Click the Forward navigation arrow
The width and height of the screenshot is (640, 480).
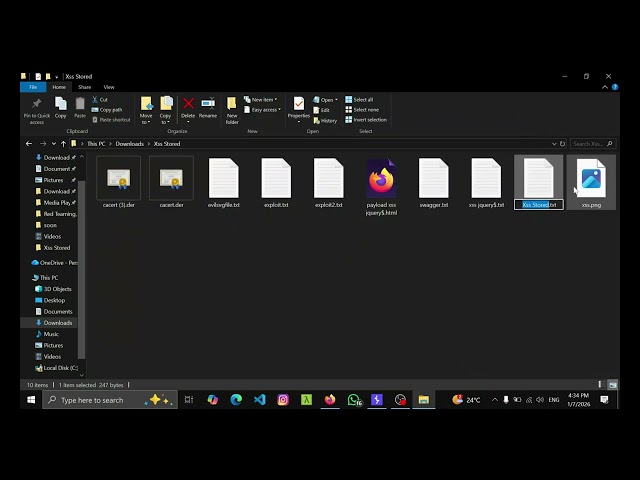(x=43, y=144)
